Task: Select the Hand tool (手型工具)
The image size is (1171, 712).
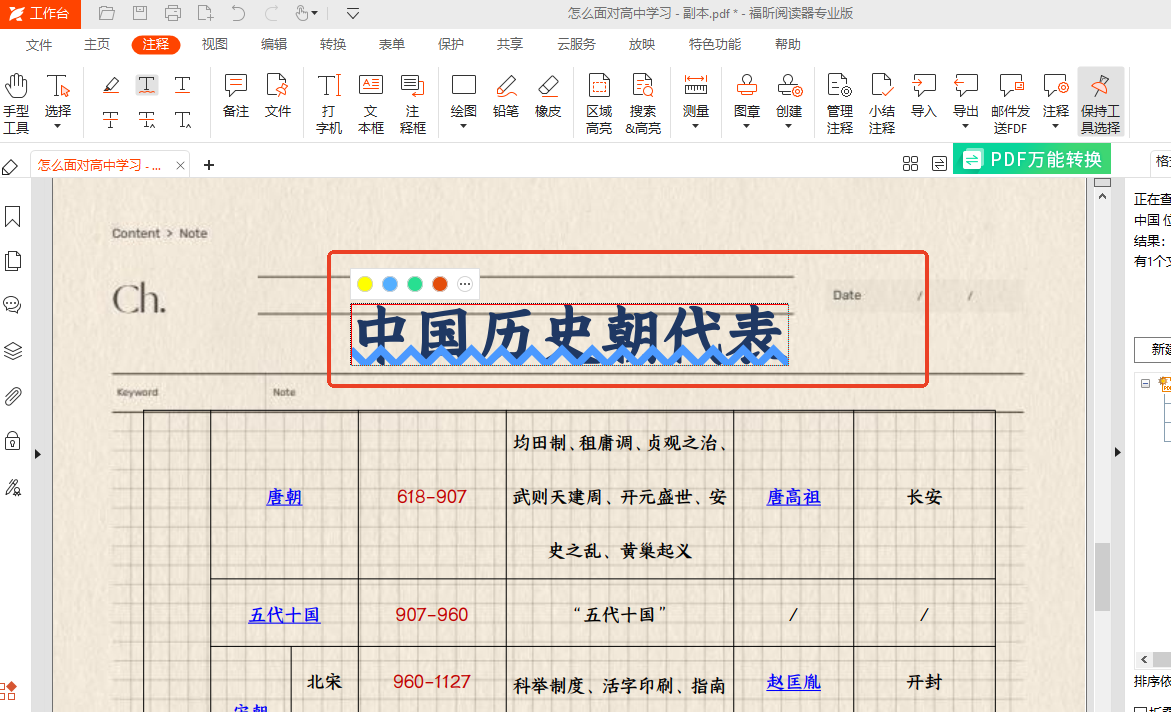Action: 16,102
